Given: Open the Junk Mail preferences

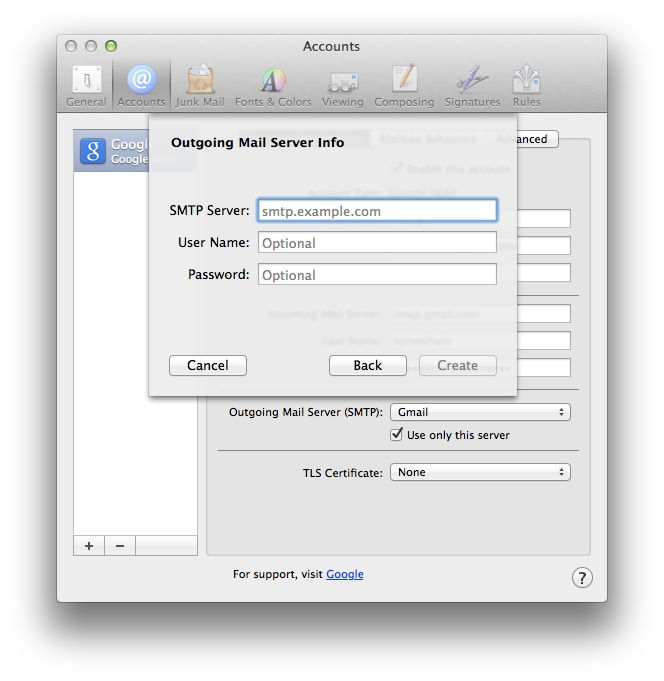Looking at the screenshot, I should pos(200,86).
